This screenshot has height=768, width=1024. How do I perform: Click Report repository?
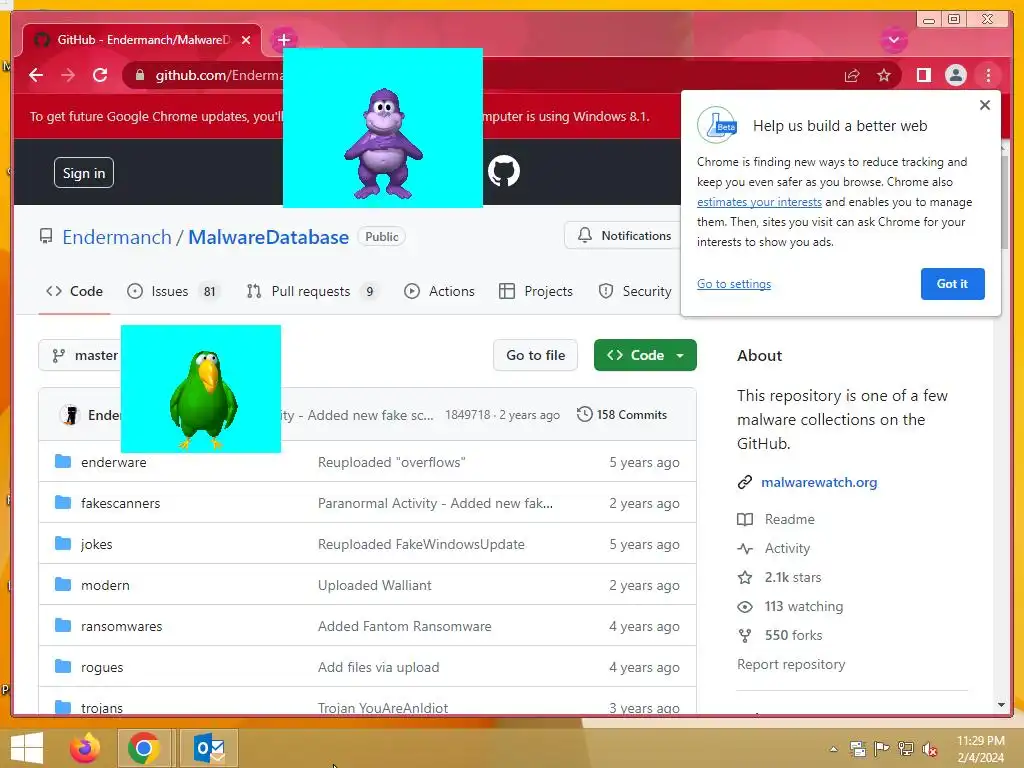791,665
